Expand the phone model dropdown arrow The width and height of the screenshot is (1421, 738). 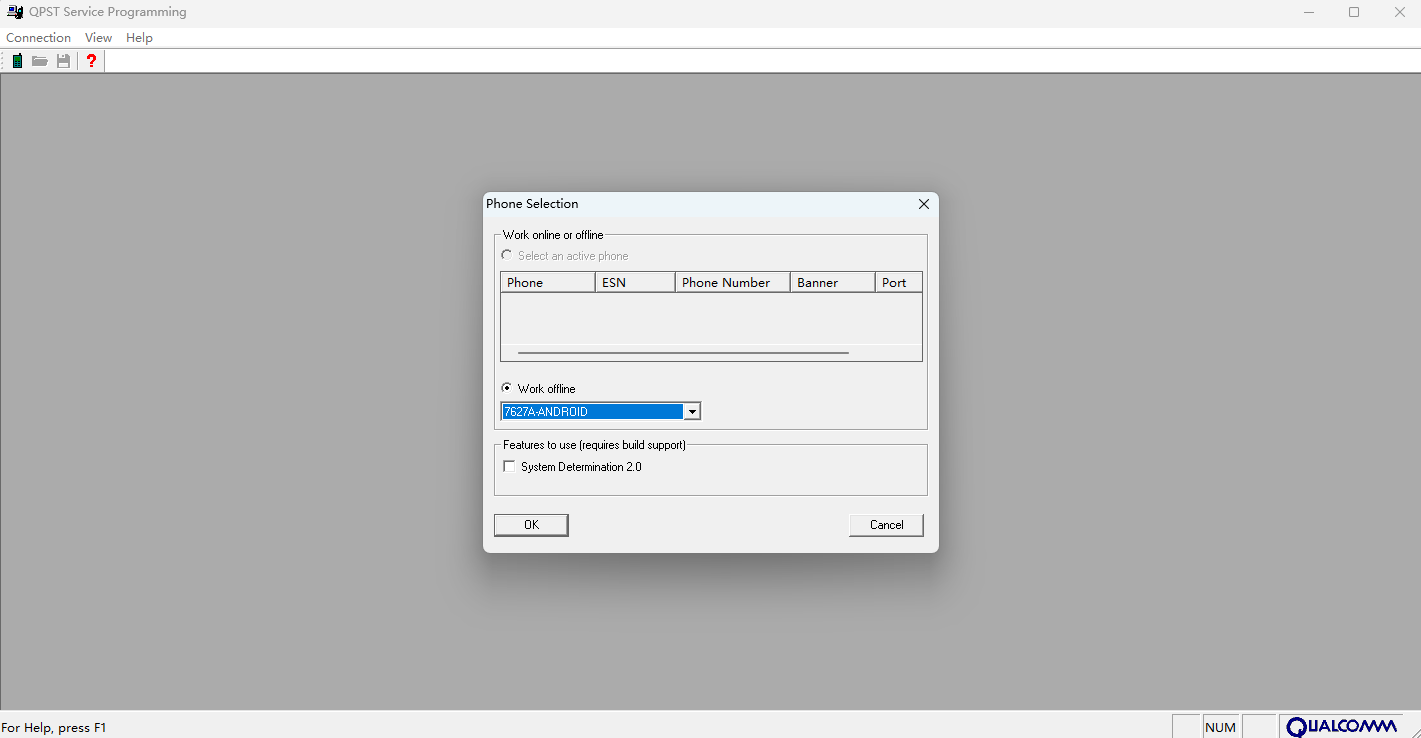click(x=692, y=412)
